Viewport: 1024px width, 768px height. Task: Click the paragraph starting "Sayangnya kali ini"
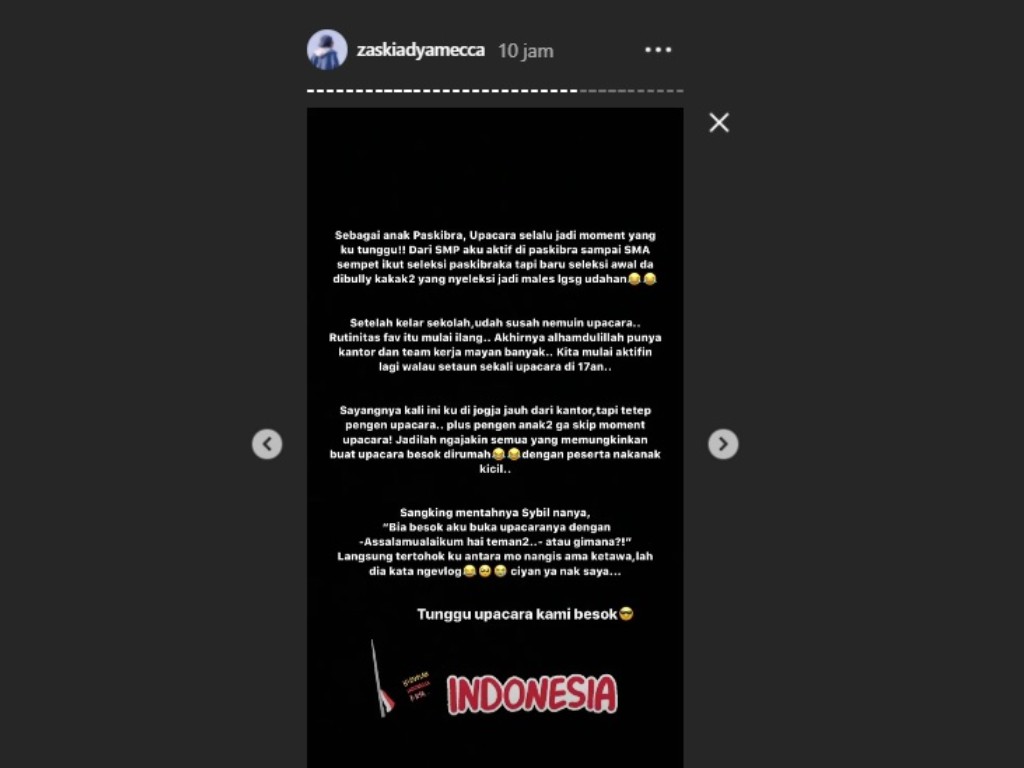click(x=495, y=440)
